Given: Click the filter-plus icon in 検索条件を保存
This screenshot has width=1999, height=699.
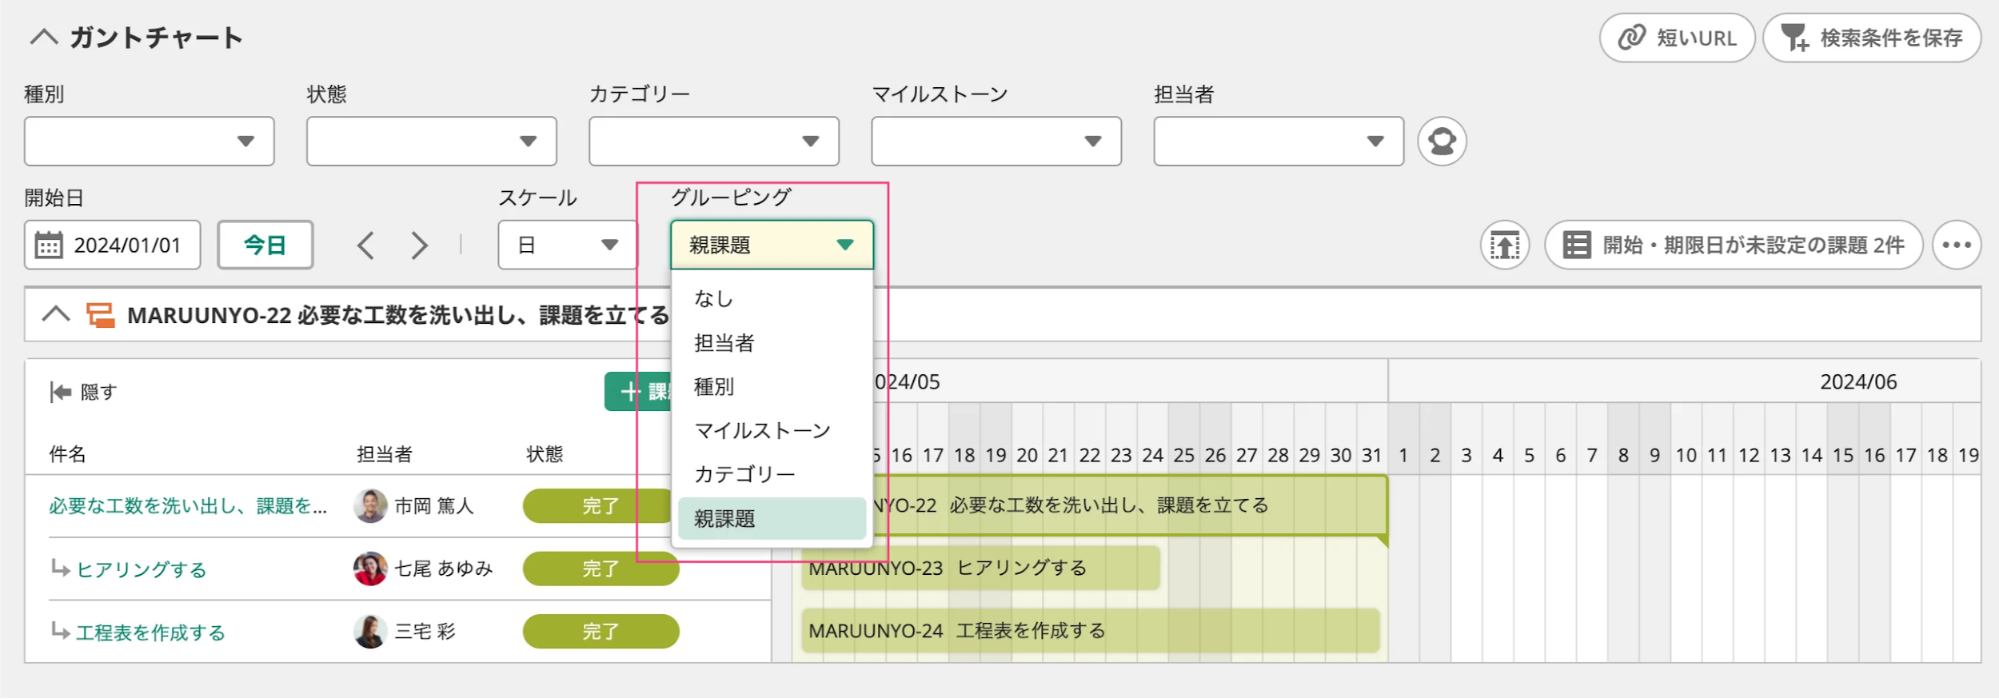Looking at the screenshot, I should point(1796,38).
